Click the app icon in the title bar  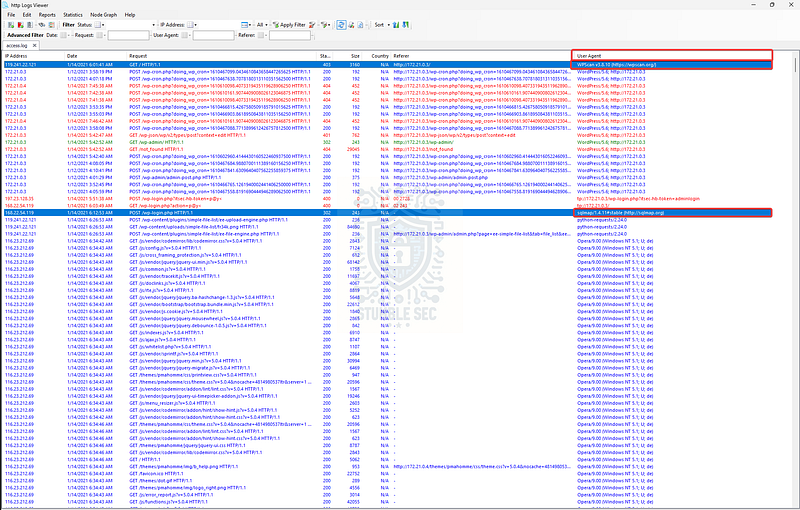coord(5,5)
